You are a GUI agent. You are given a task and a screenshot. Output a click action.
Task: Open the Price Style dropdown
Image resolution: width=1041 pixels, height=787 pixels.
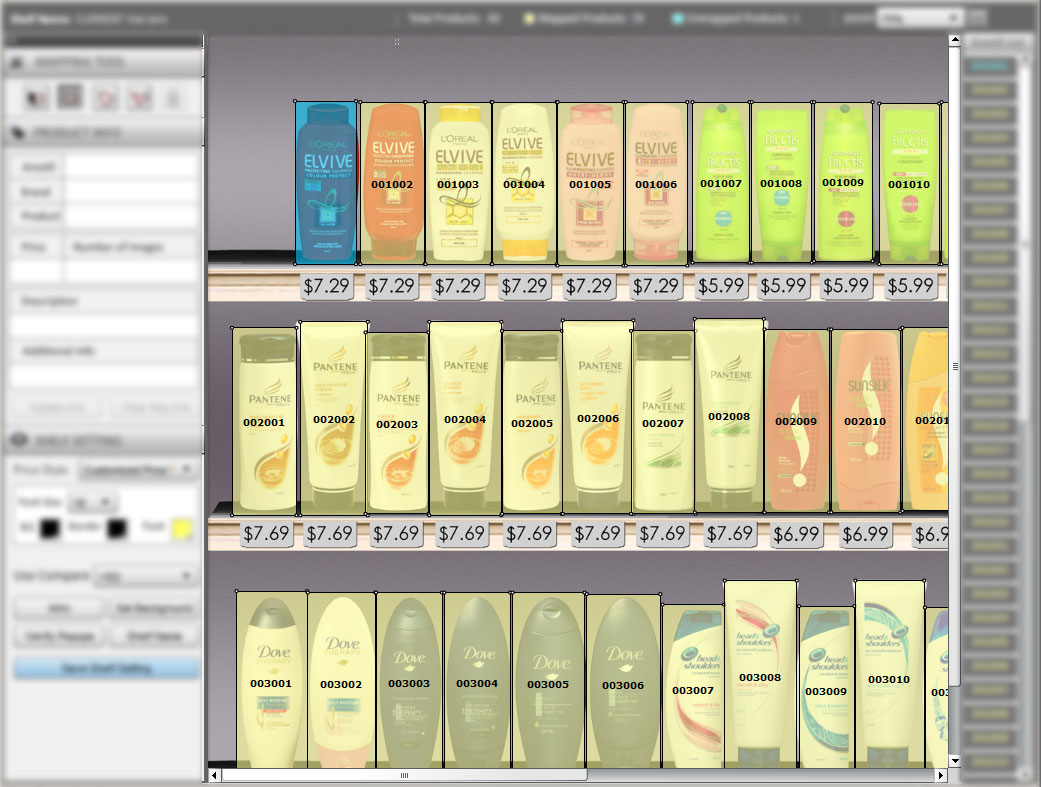pos(138,469)
